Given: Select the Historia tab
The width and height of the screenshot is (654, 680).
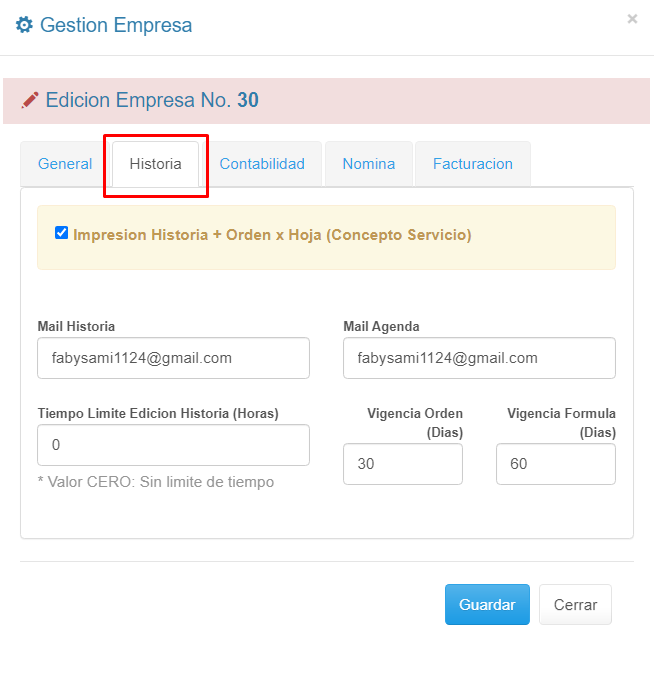Looking at the screenshot, I should (155, 164).
